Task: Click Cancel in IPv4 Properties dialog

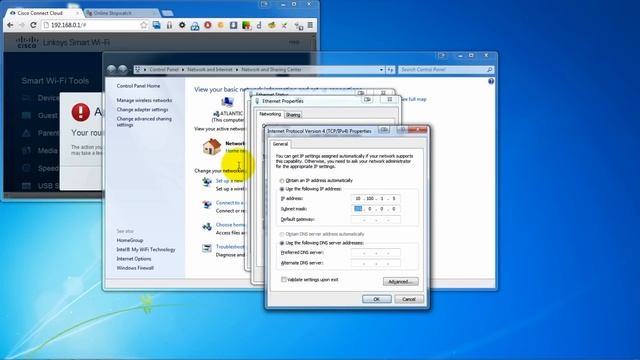Action: click(x=409, y=299)
